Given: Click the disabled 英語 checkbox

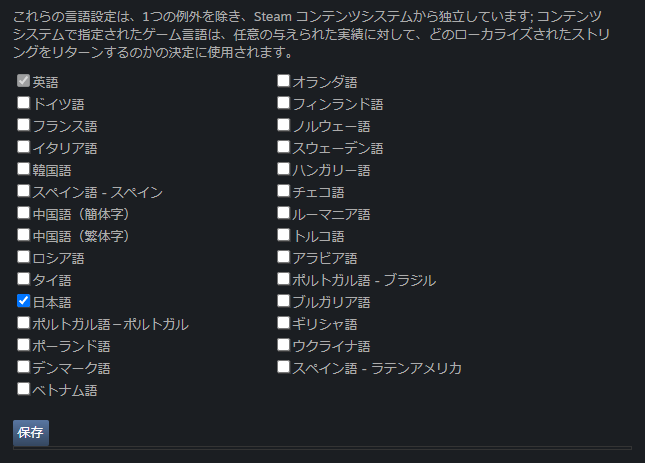Looking at the screenshot, I should click(x=23, y=80).
